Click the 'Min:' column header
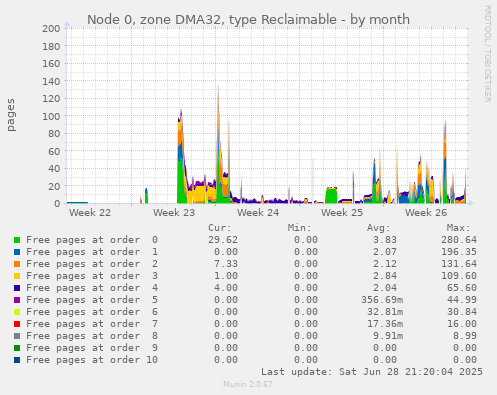 pos(300,228)
